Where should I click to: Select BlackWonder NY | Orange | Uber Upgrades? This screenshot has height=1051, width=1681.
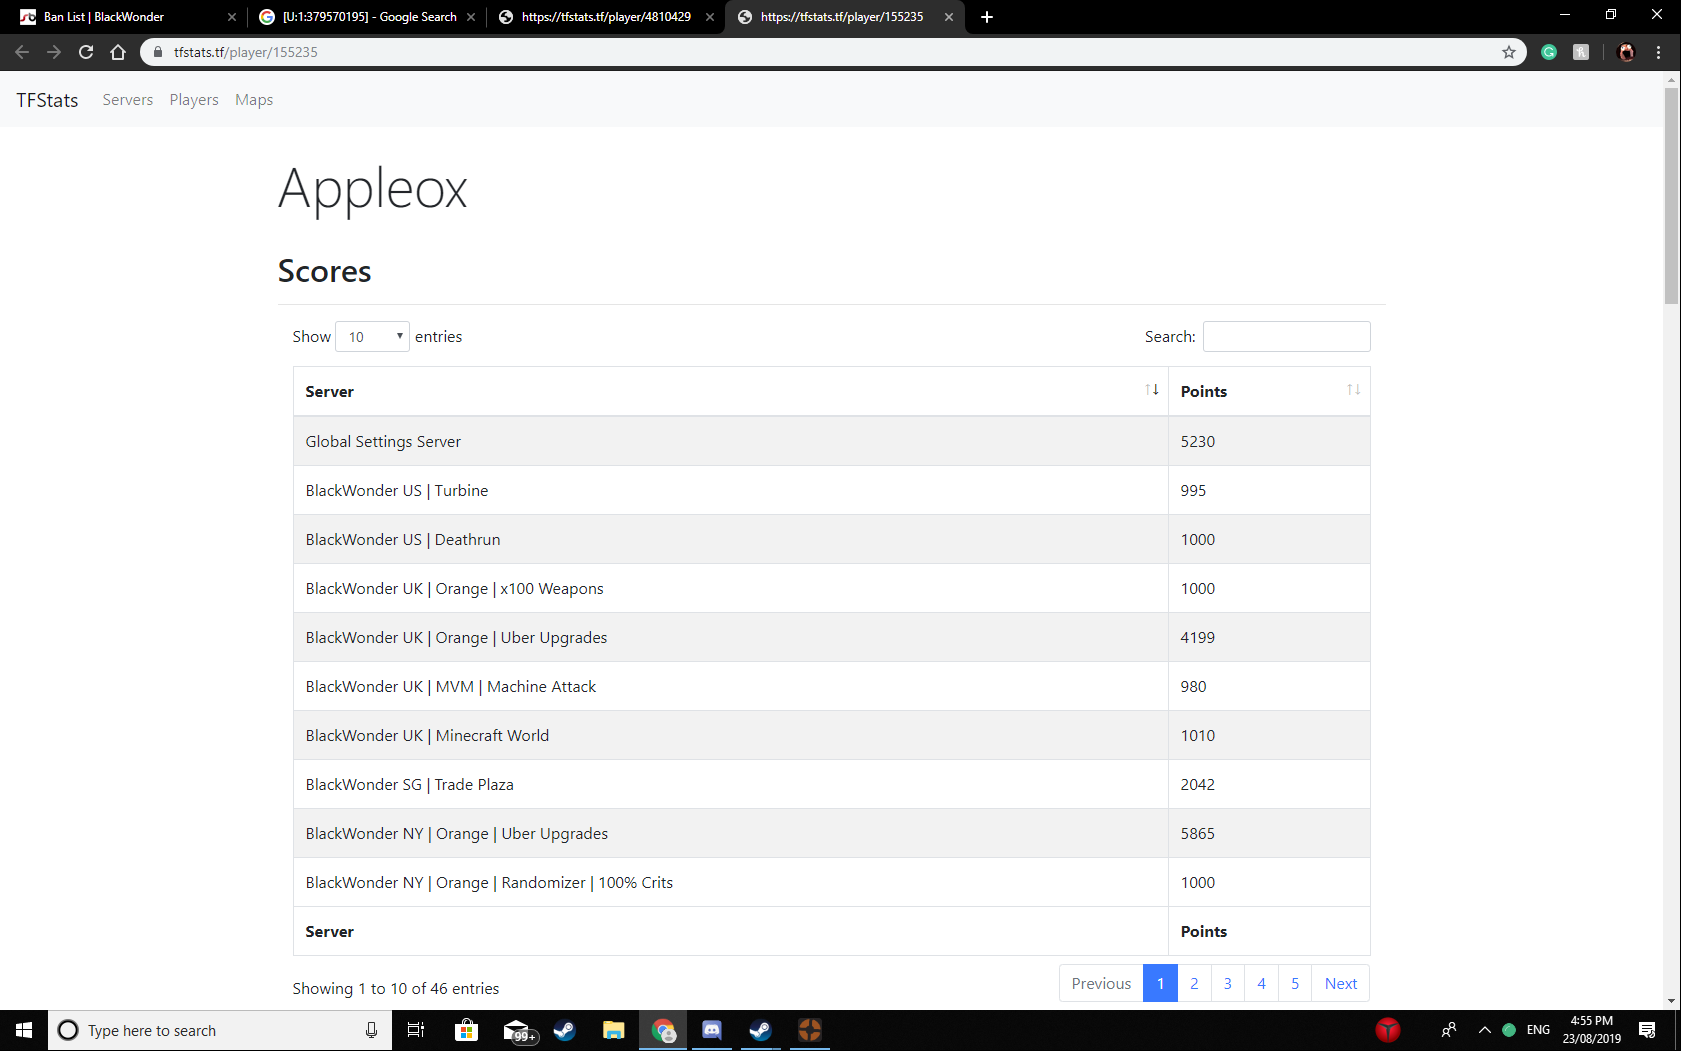(x=456, y=834)
